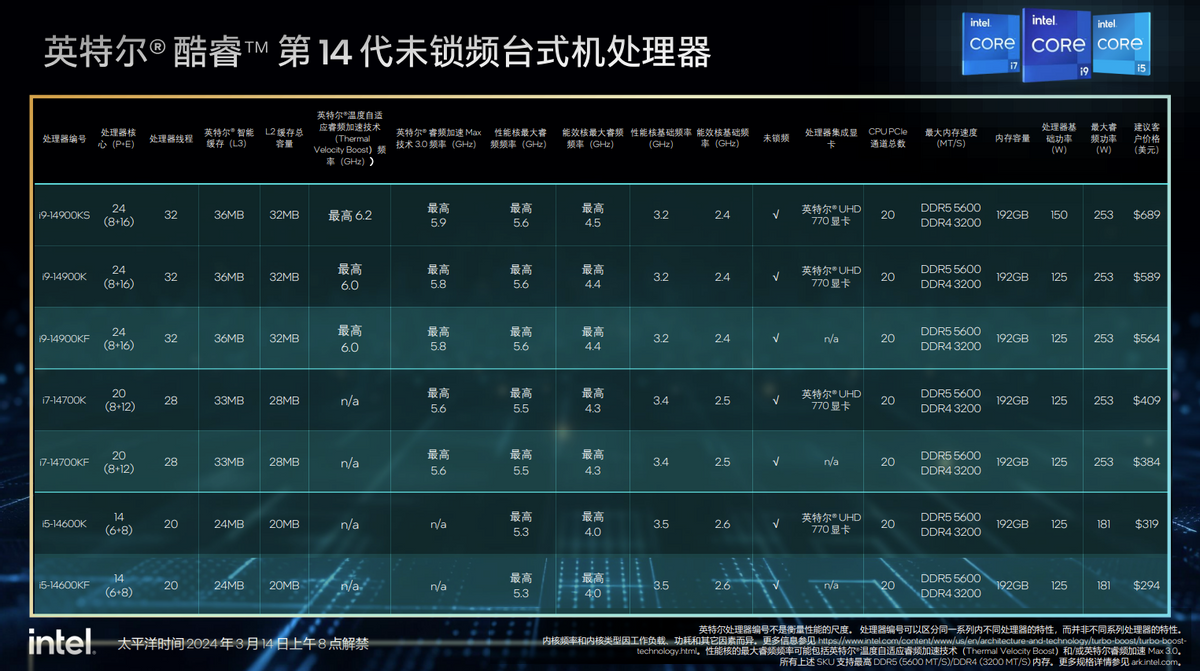Click the L2 缓存总容量 column header
The image size is (1200, 671).
pos(284,139)
